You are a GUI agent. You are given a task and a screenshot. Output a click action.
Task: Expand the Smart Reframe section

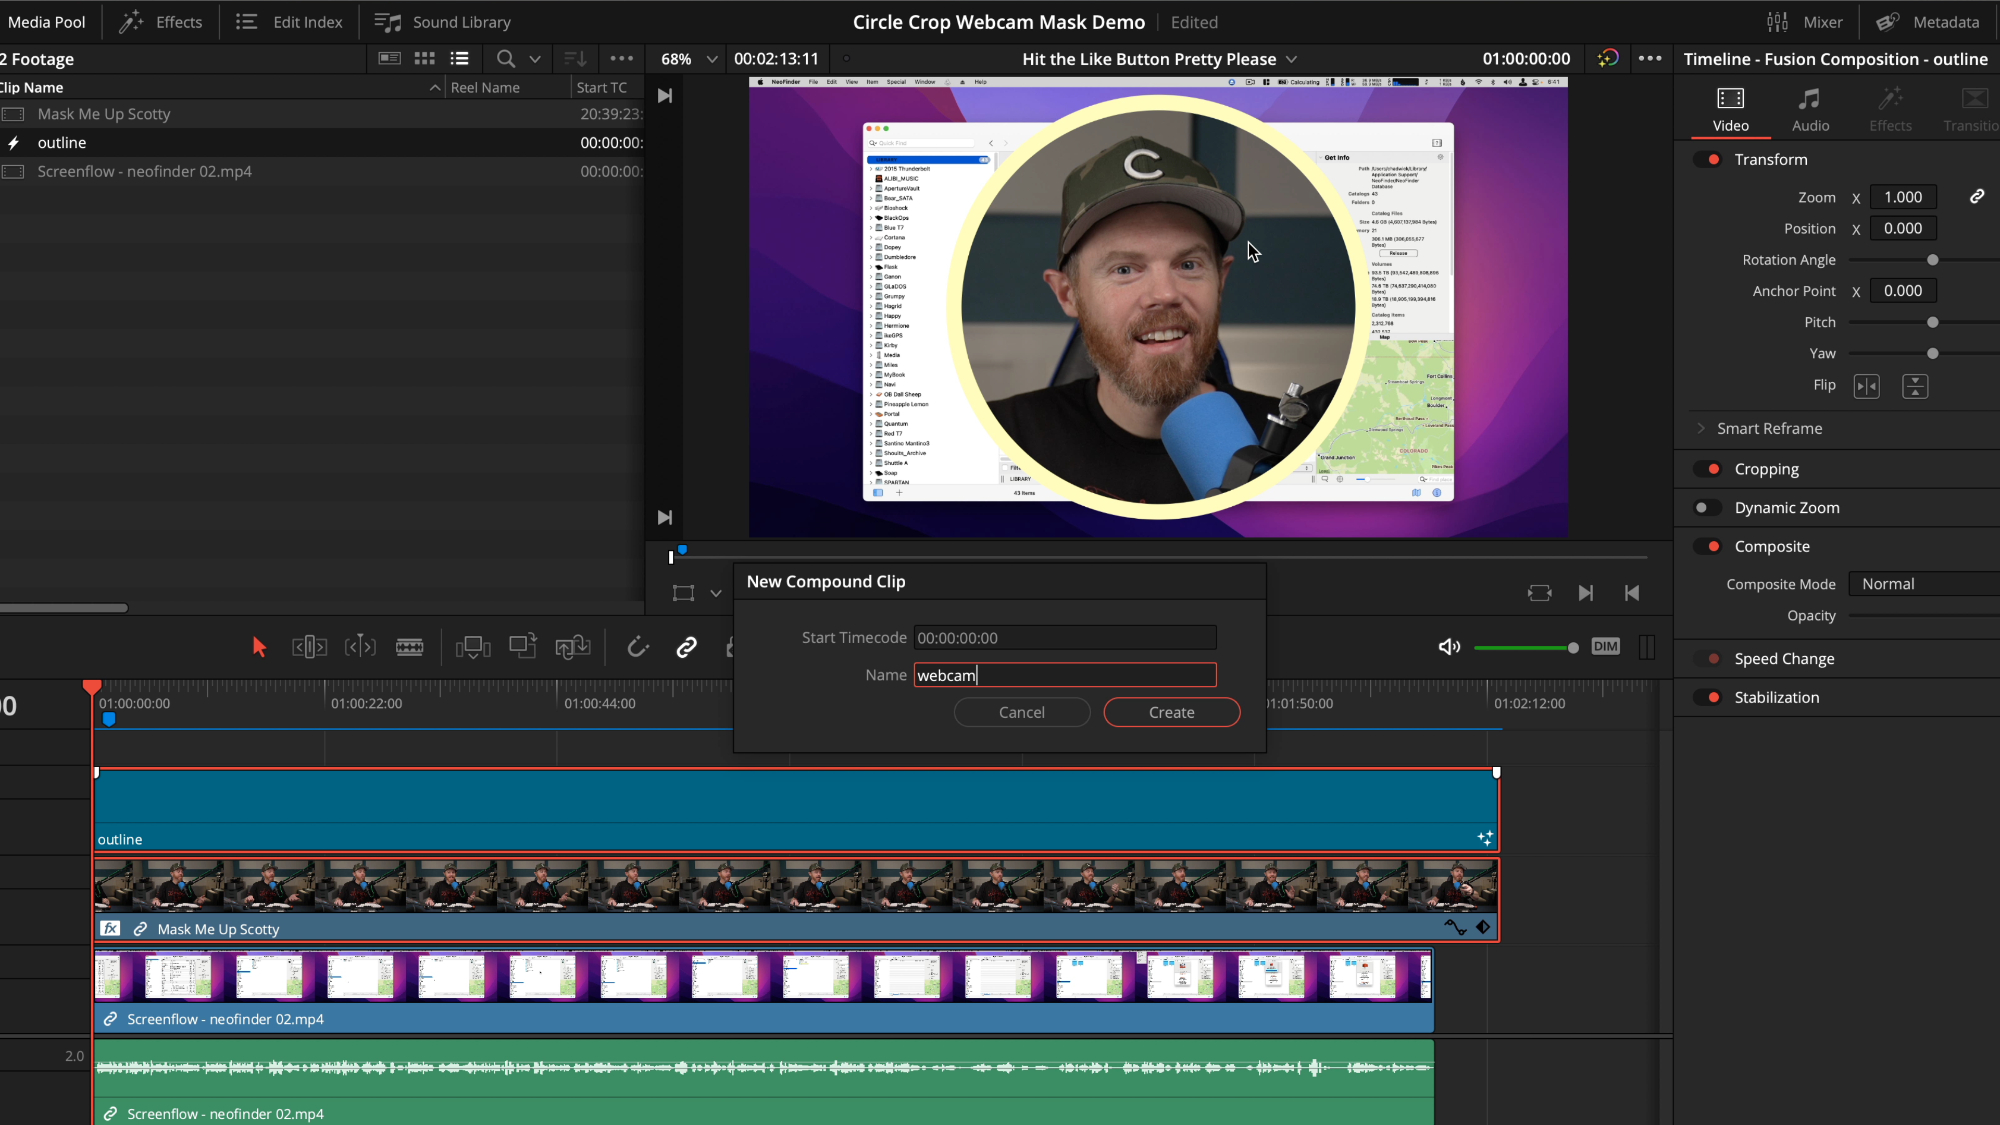pos(1700,428)
